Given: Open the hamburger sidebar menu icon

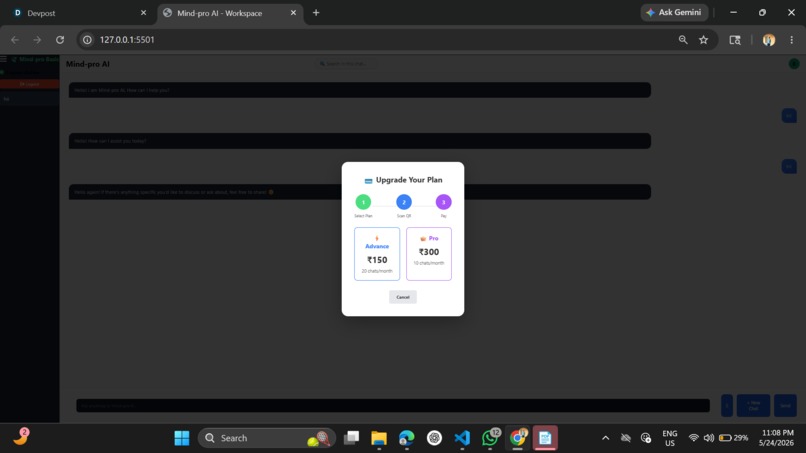Looking at the screenshot, I should [x=4, y=59].
